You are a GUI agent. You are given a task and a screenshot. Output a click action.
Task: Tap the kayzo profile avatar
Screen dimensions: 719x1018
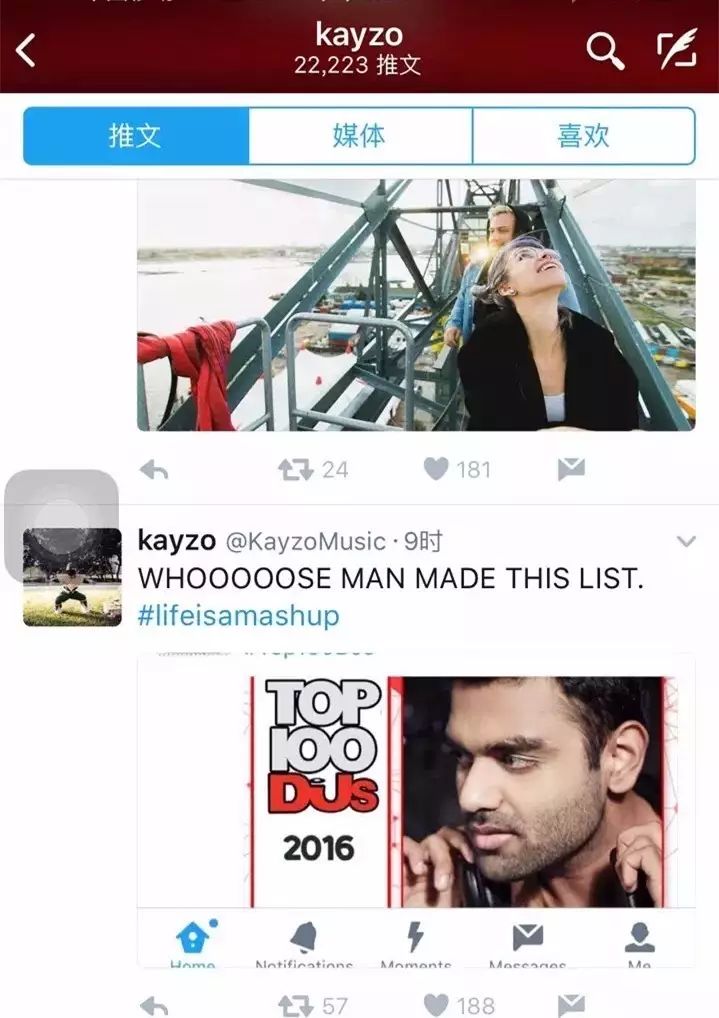pos(72,577)
